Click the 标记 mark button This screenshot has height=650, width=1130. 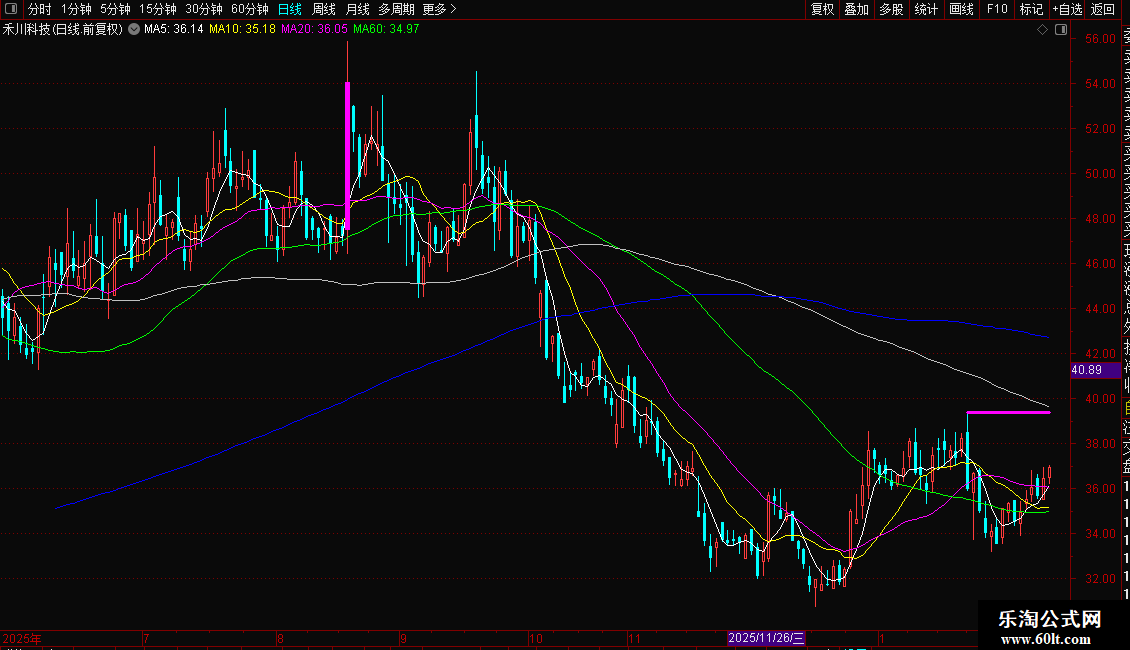point(1031,9)
